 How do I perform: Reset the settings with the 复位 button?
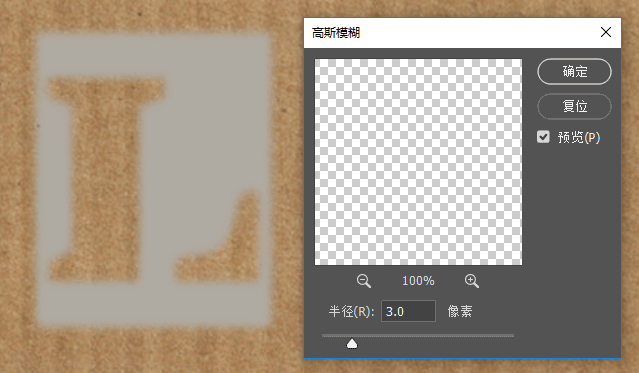[574, 106]
